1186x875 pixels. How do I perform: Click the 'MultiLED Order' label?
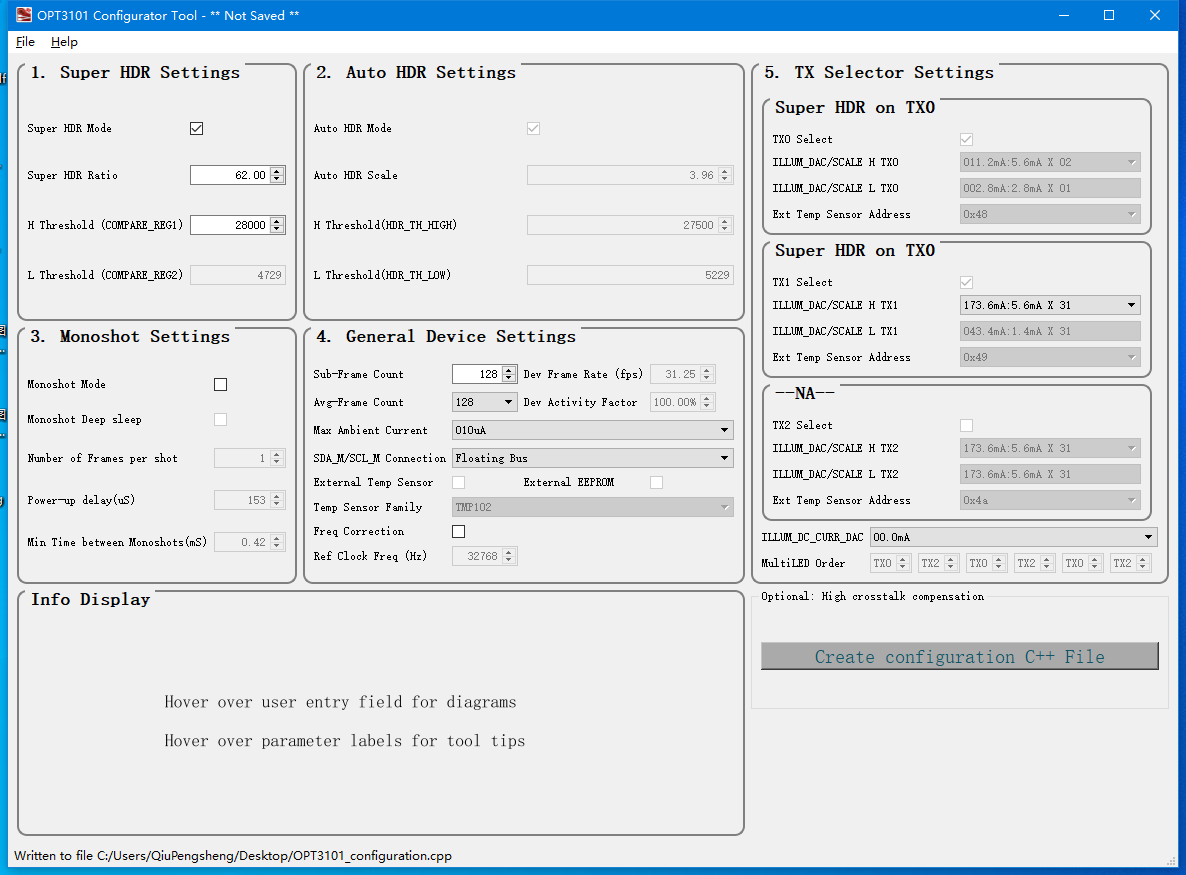(803, 563)
